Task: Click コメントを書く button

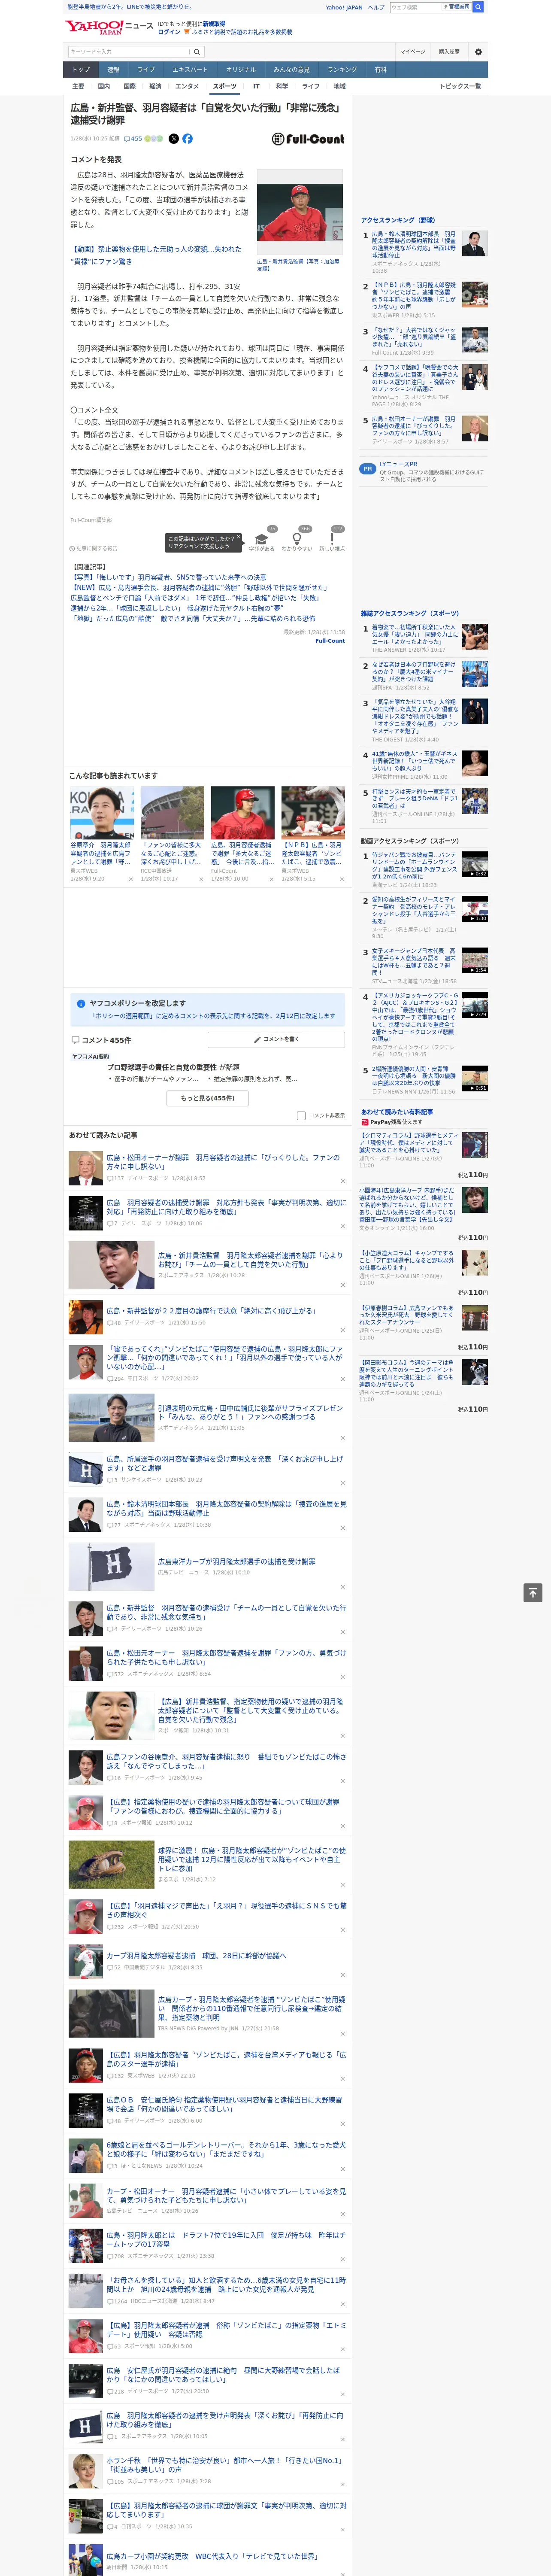Action: 277,1039
